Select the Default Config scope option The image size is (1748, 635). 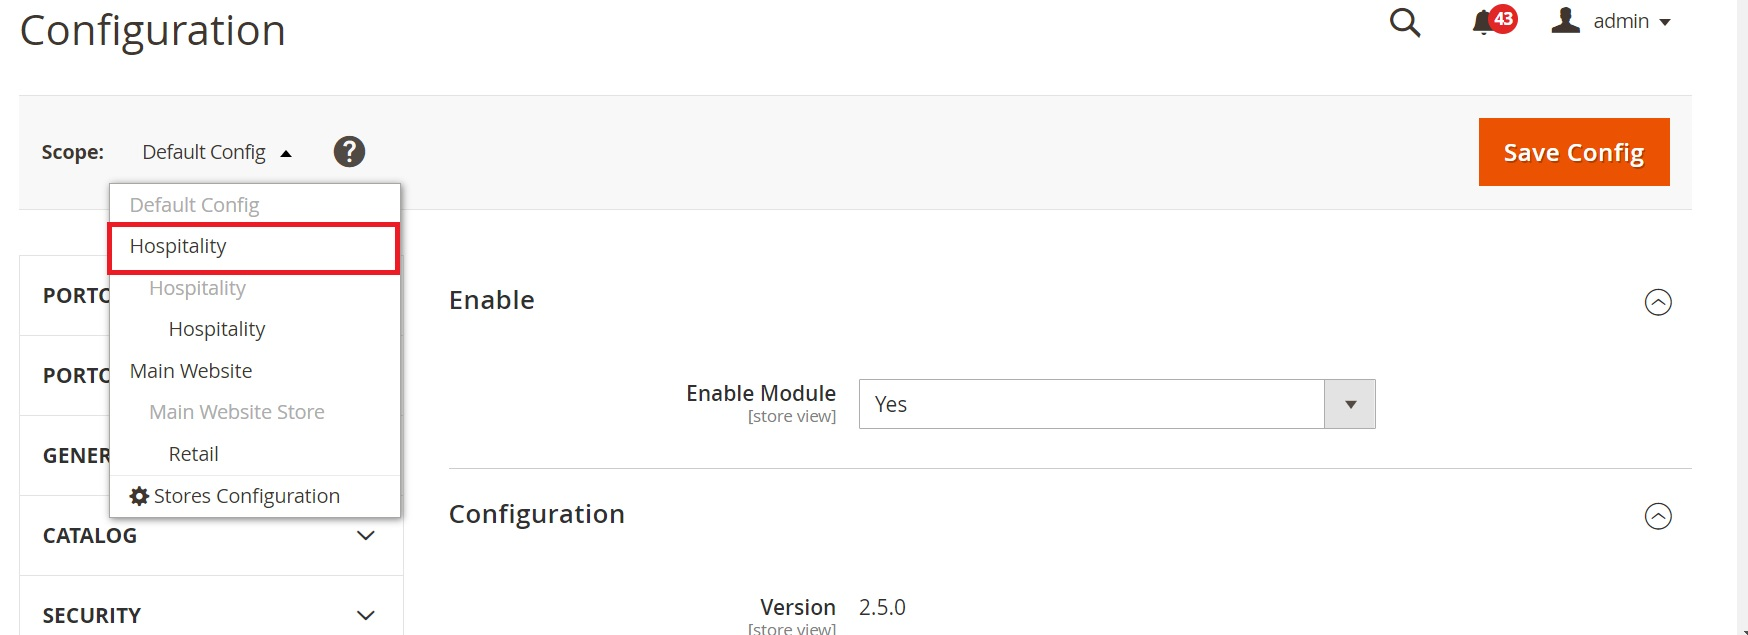[194, 205]
